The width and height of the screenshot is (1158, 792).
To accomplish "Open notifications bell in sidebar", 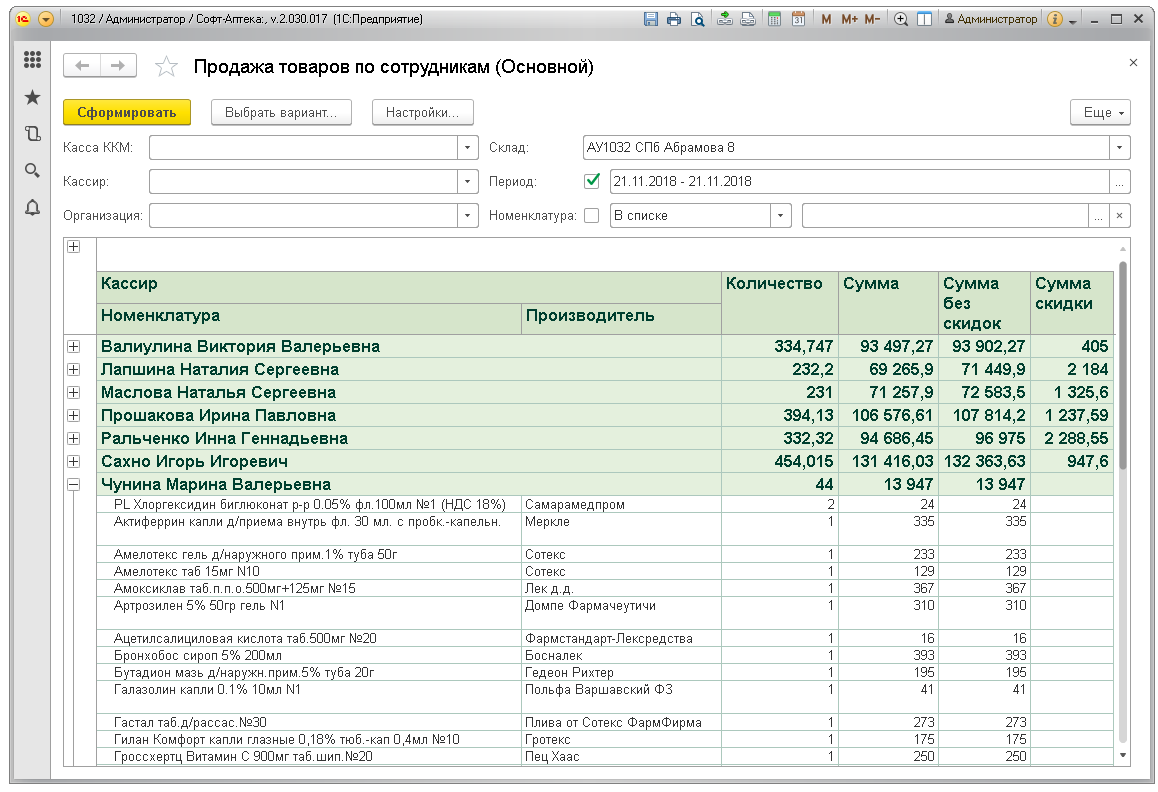I will (32, 207).
